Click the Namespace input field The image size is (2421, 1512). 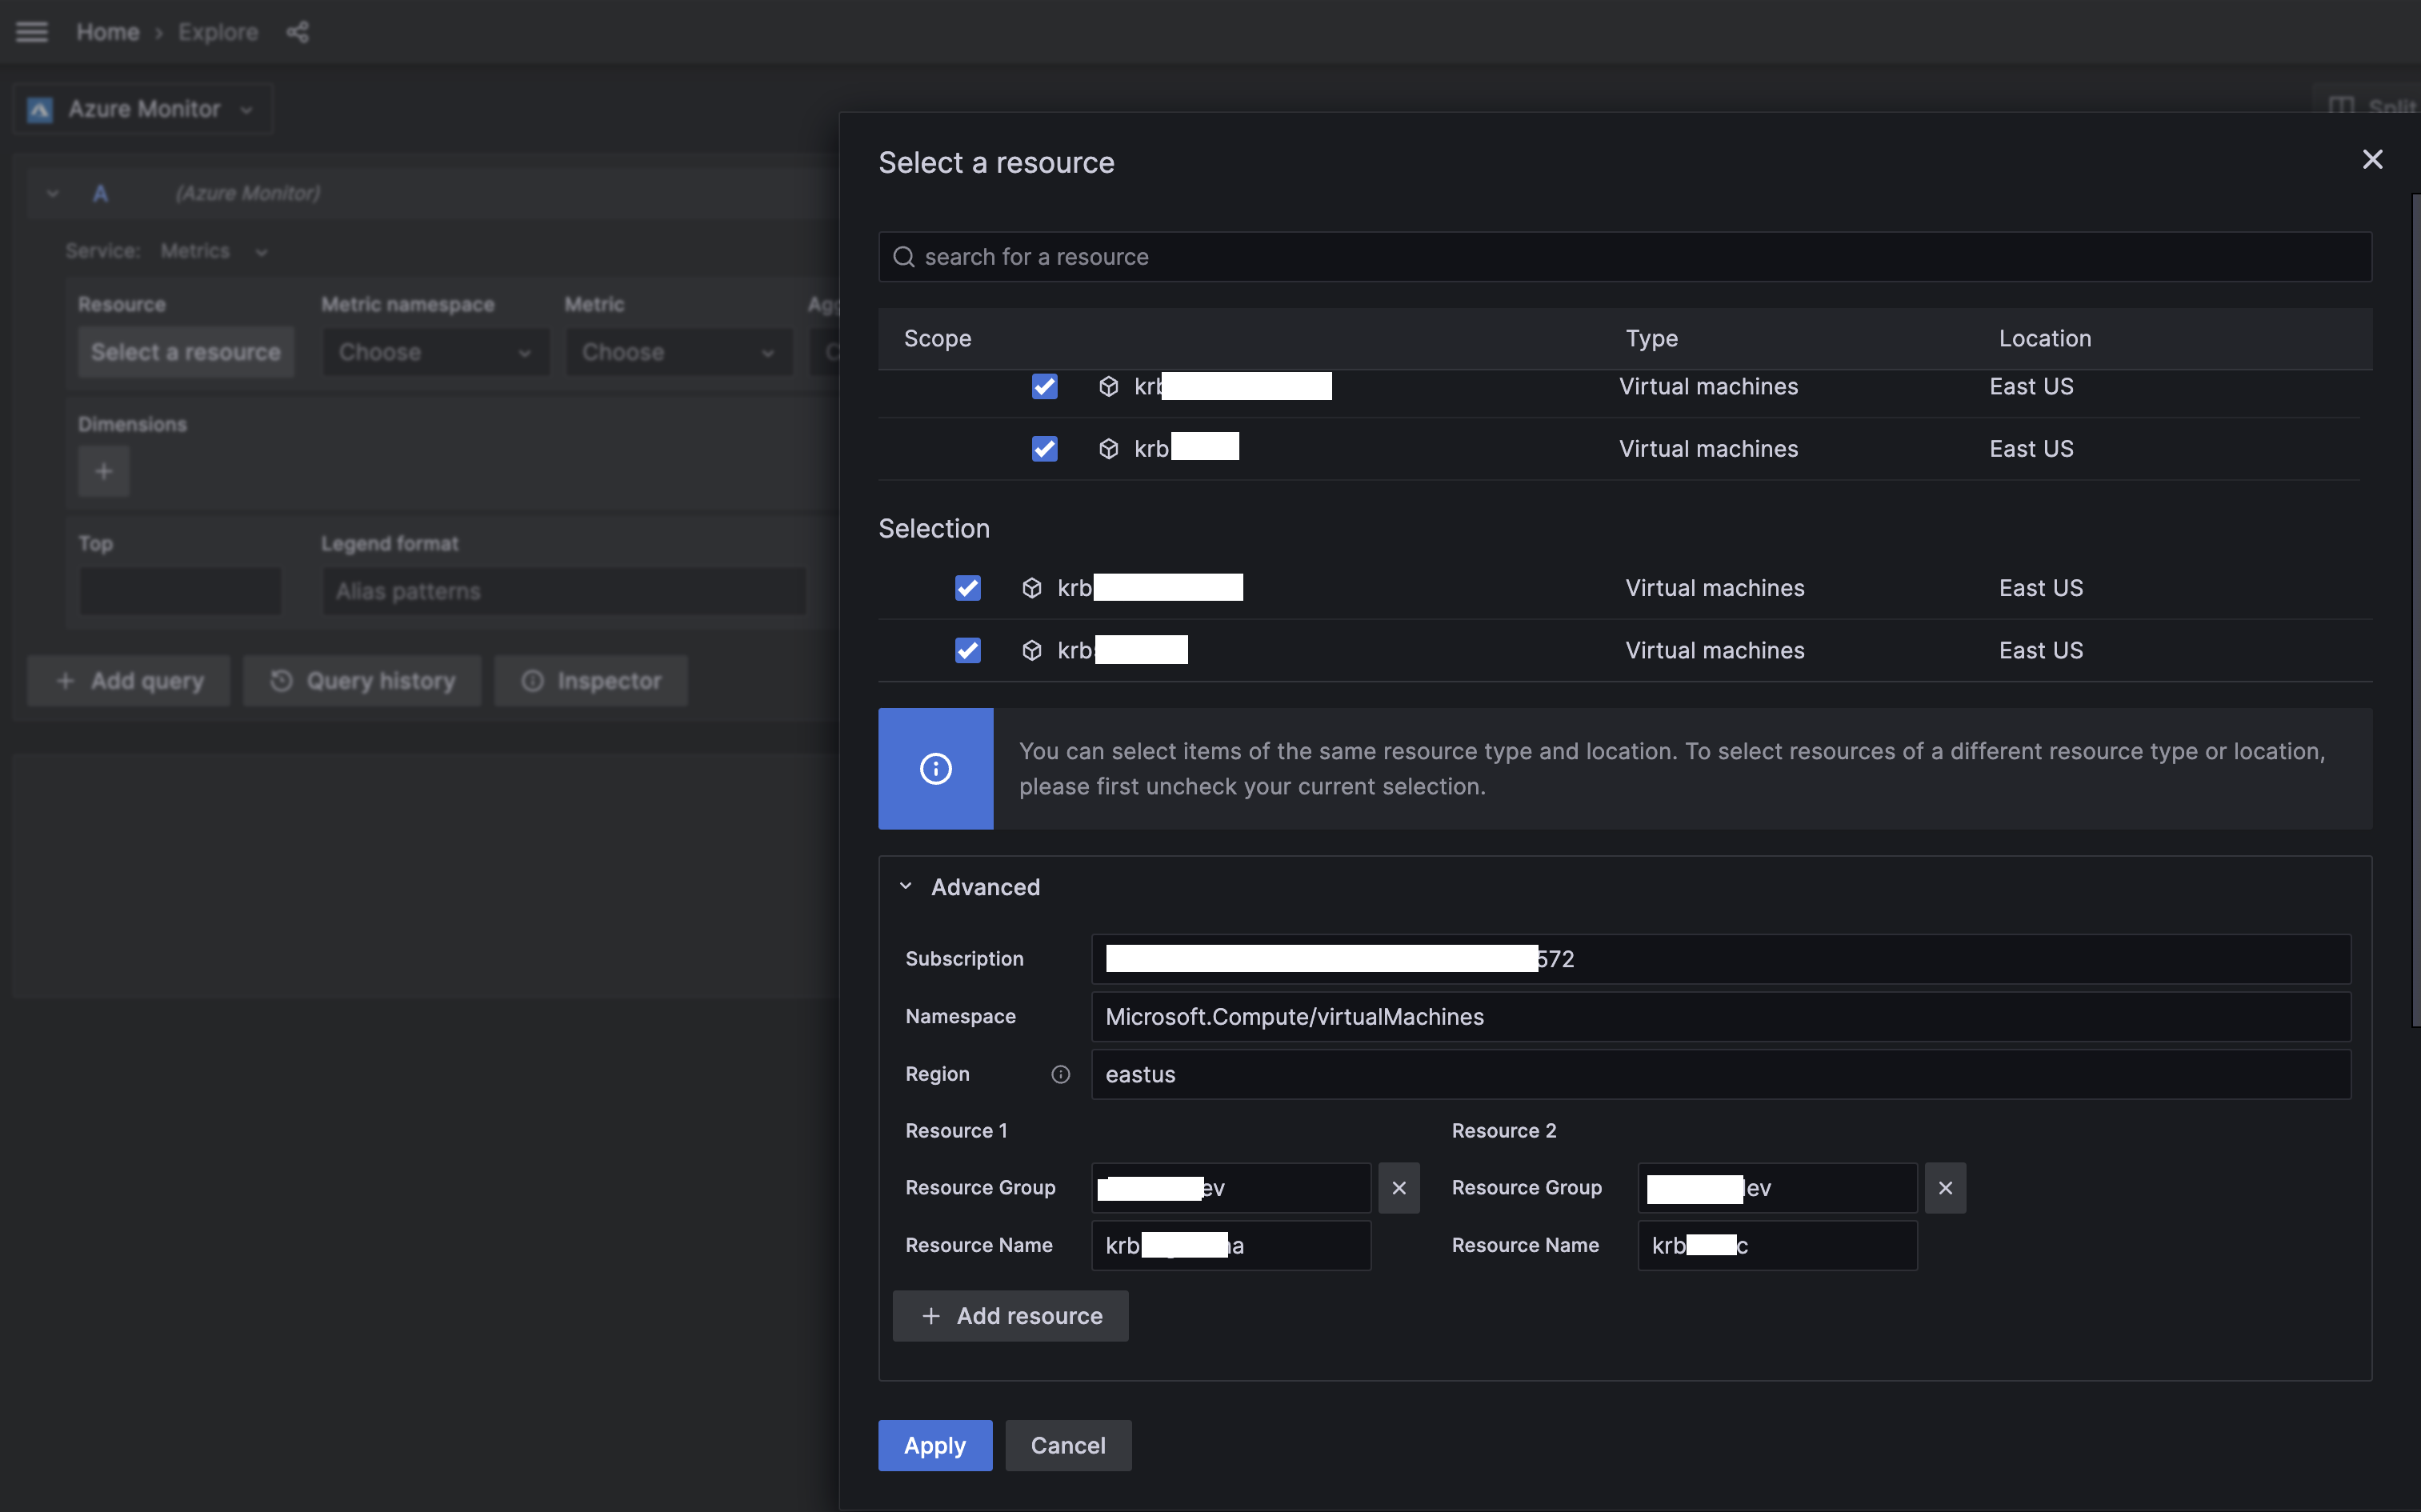(1720, 1017)
